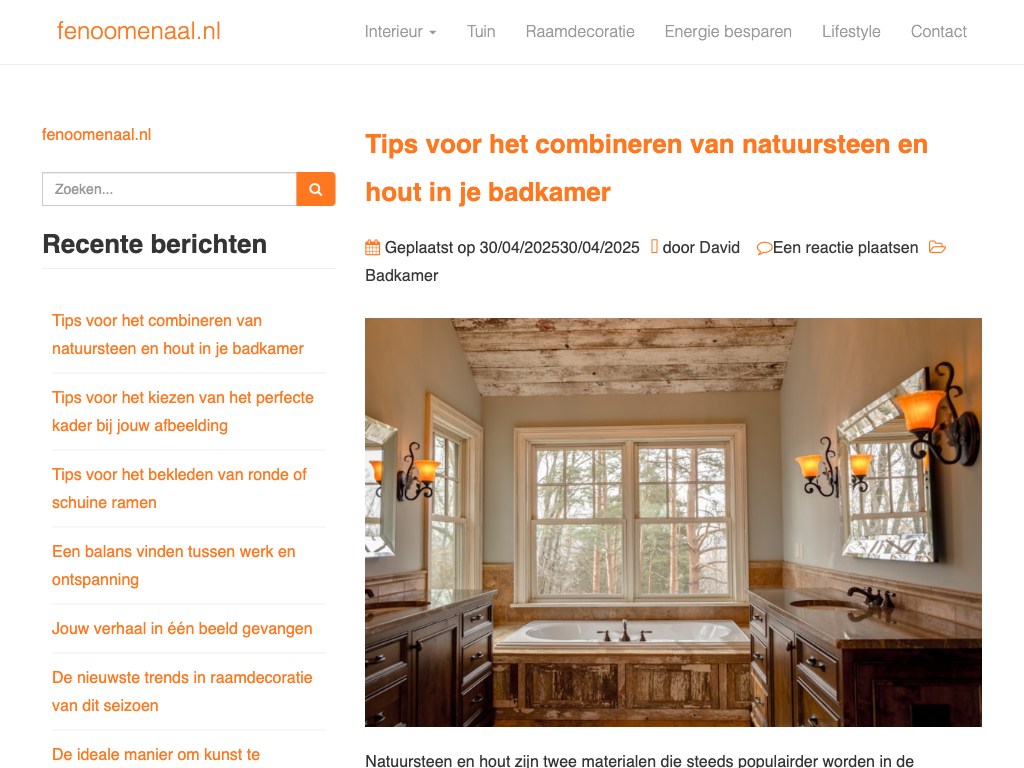Screen dimensions: 1024x768
Task: Click Een reactie plaatsen link
Action: [846, 248]
